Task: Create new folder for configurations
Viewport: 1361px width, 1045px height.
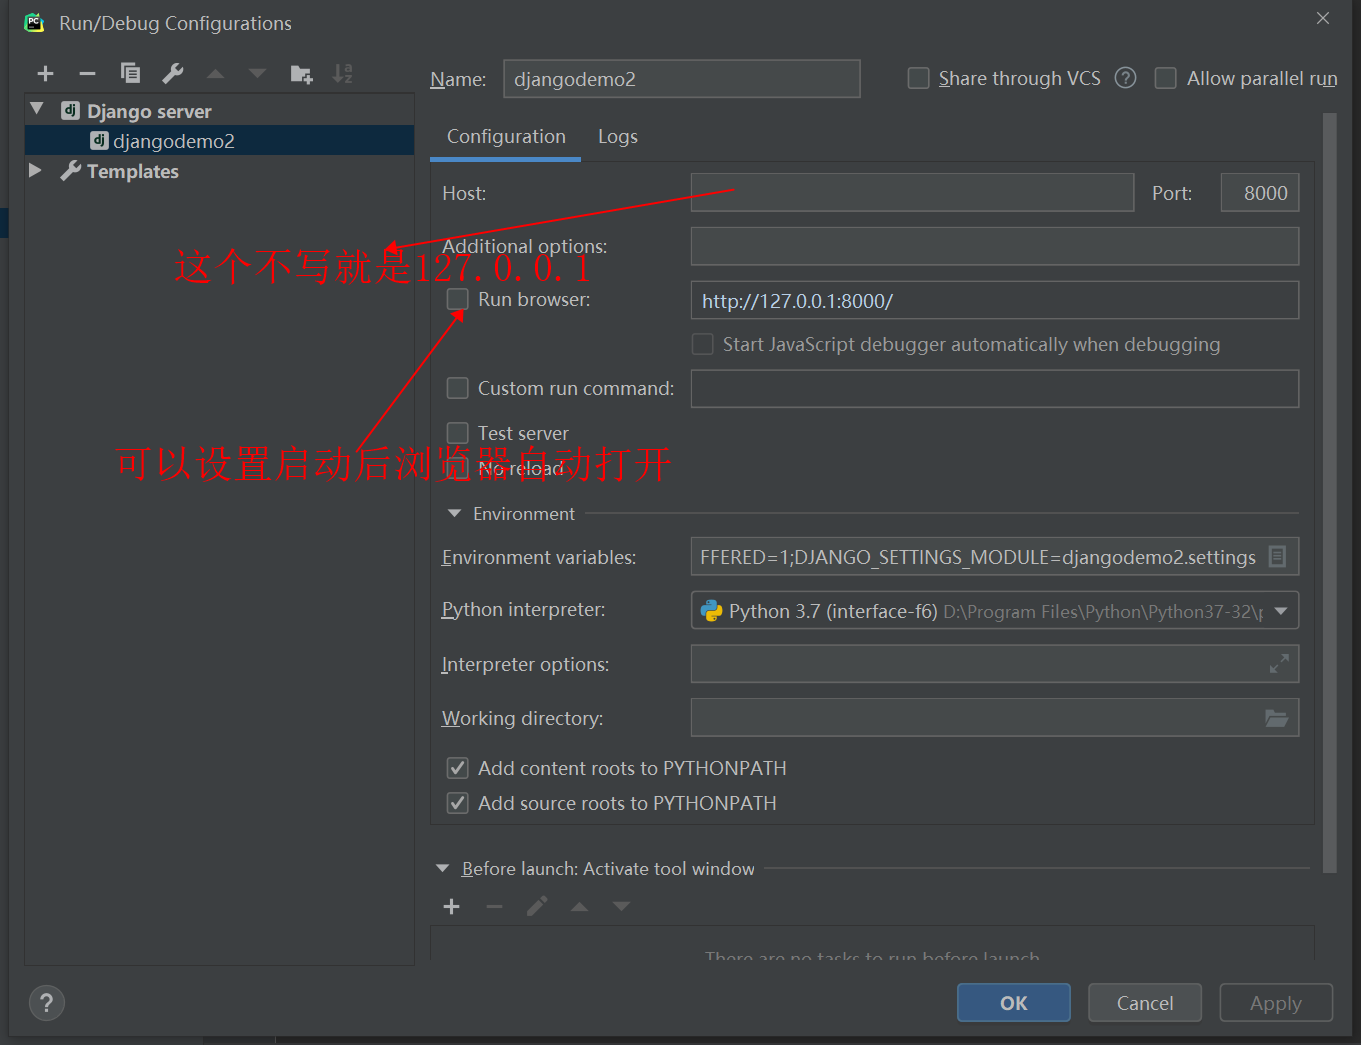Action: (x=301, y=73)
